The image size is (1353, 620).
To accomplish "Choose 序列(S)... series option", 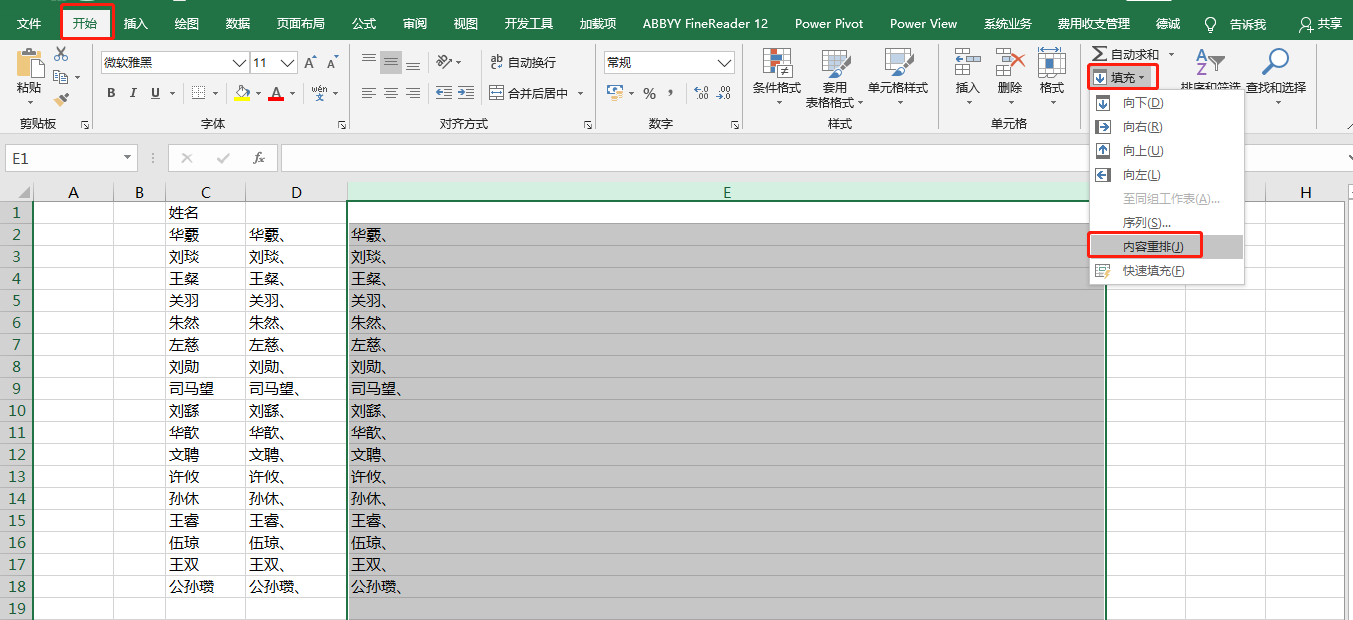I will (x=1166, y=223).
